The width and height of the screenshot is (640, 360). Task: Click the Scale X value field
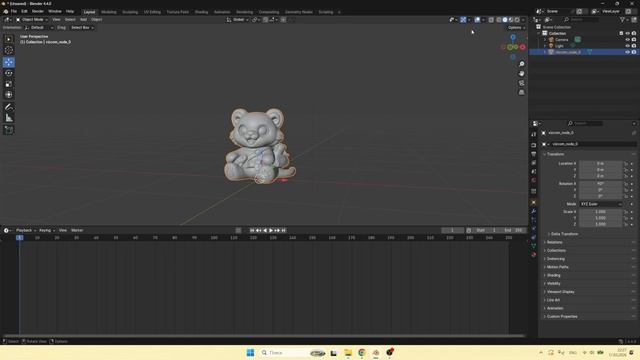point(601,212)
